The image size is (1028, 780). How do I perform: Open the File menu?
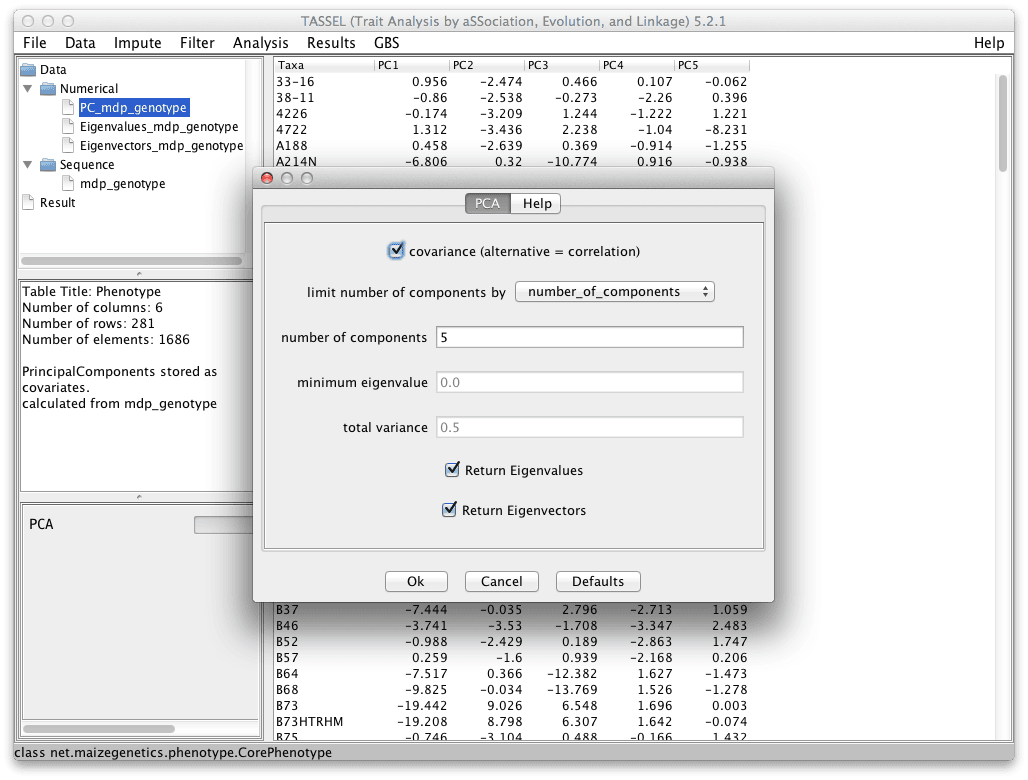tap(35, 43)
